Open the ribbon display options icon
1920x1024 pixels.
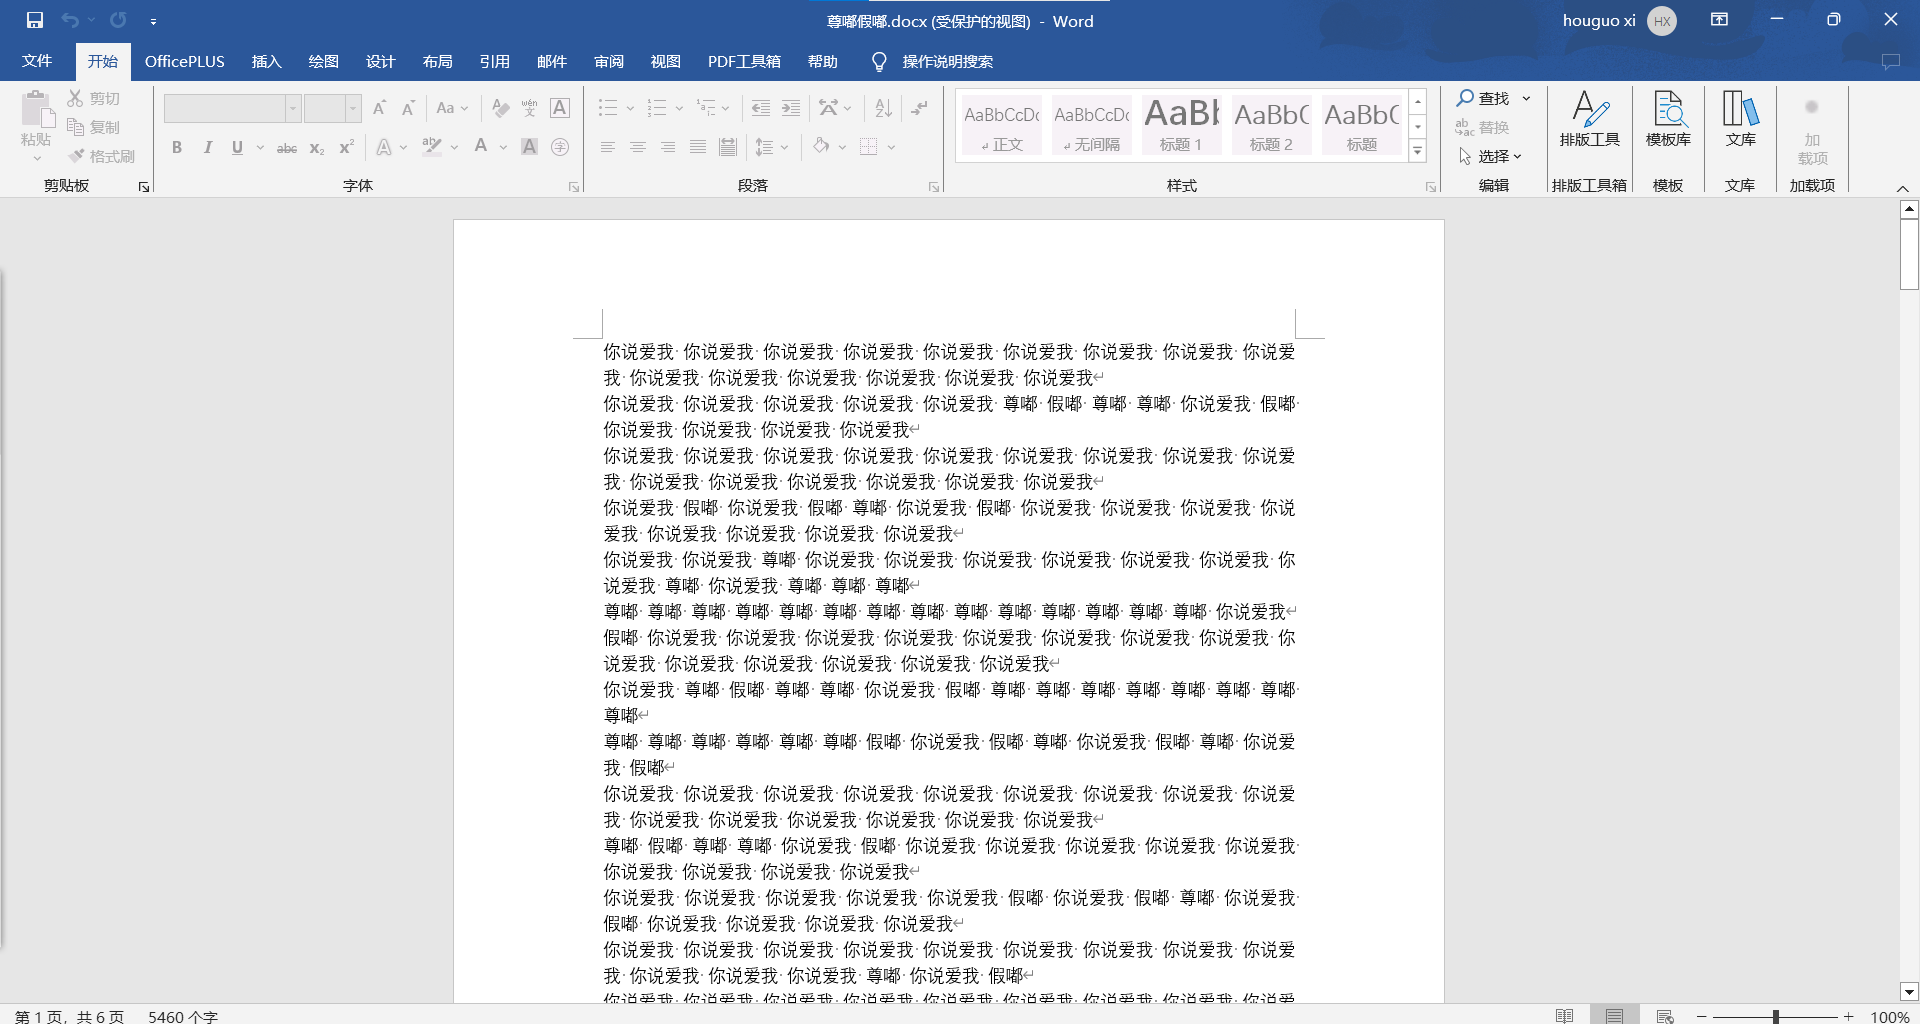1720,20
